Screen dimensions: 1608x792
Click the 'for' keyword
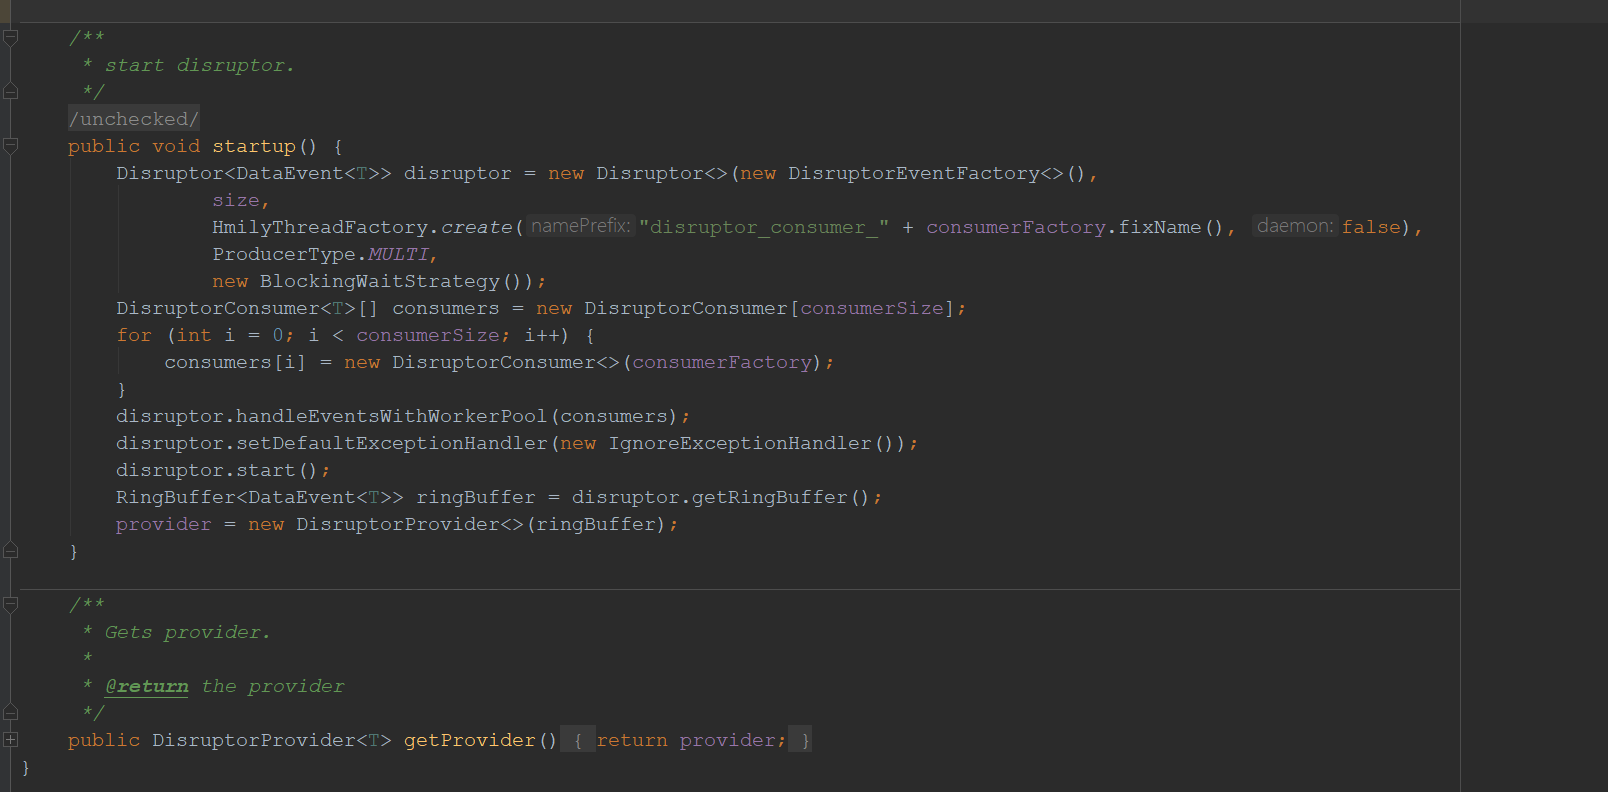point(134,335)
